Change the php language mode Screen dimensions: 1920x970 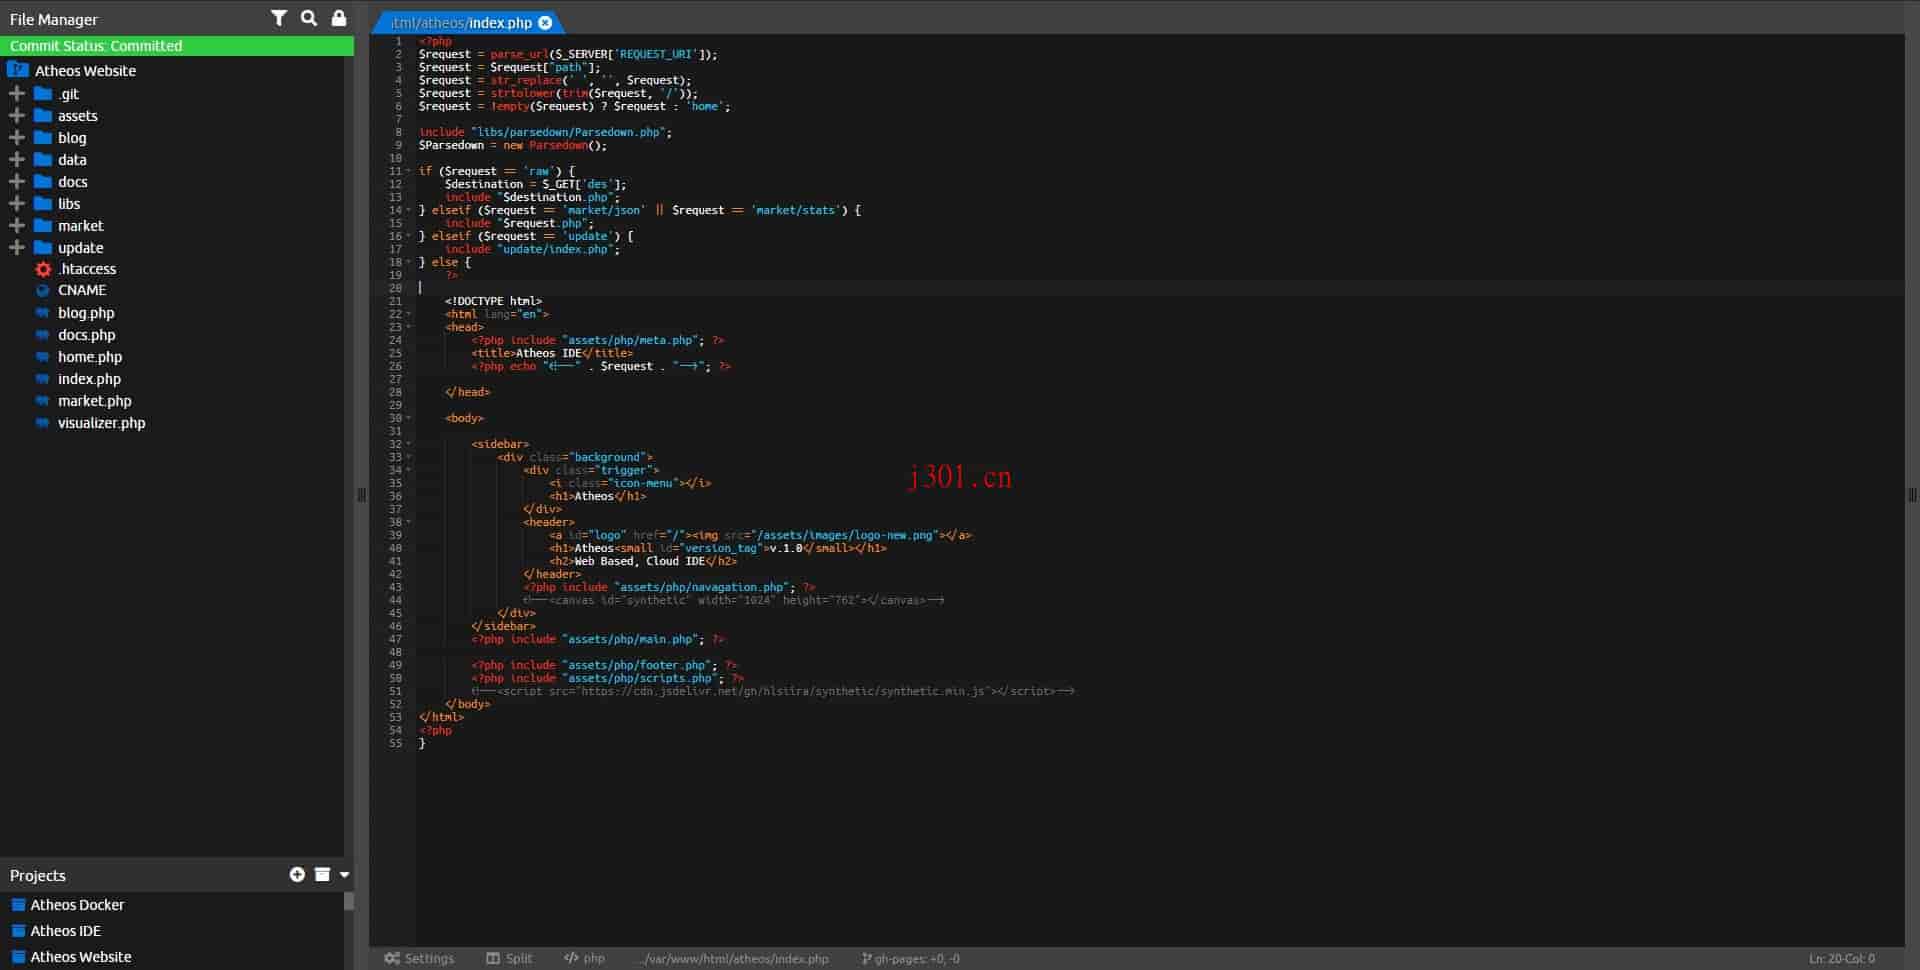[584, 959]
